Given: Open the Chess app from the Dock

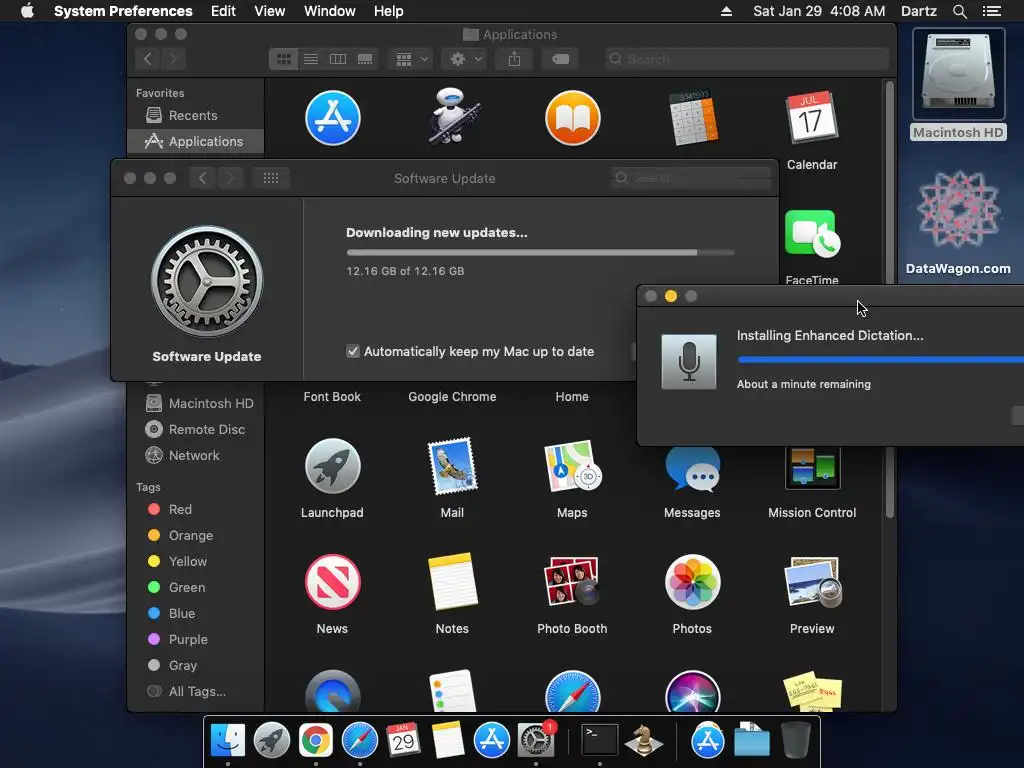Looking at the screenshot, I should (x=643, y=741).
